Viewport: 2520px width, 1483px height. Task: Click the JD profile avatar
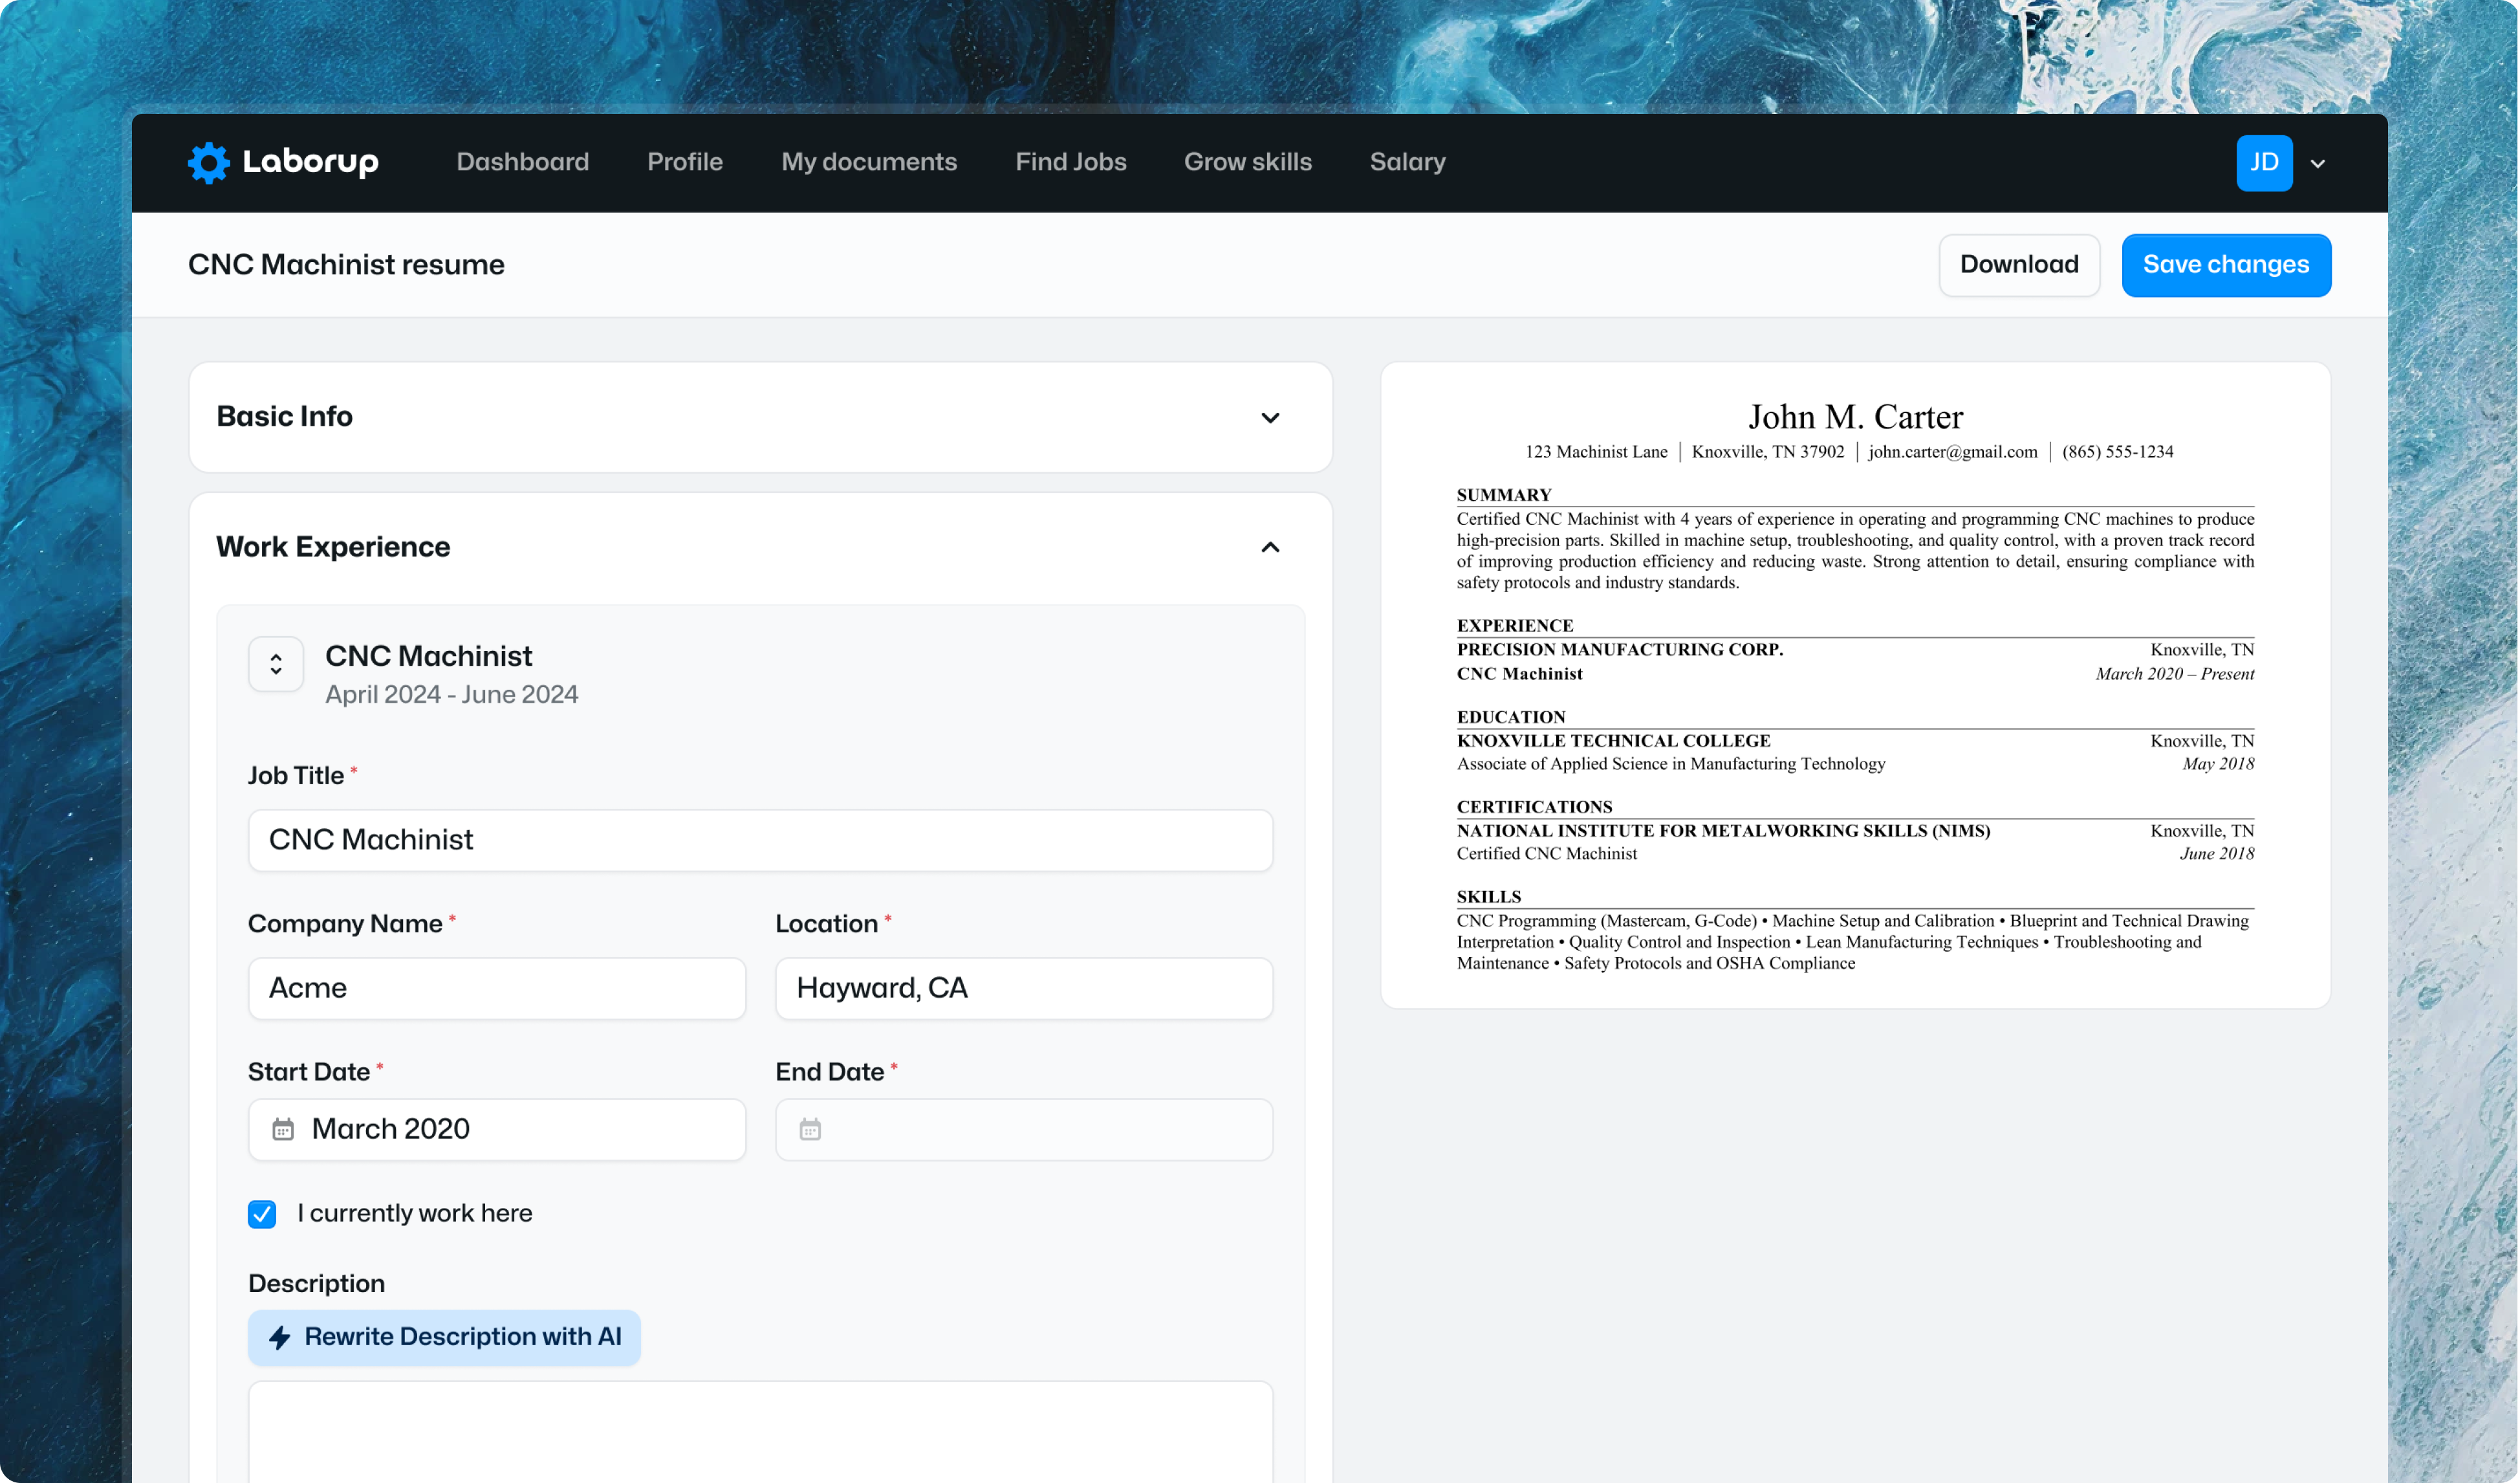coord(2264,162)
